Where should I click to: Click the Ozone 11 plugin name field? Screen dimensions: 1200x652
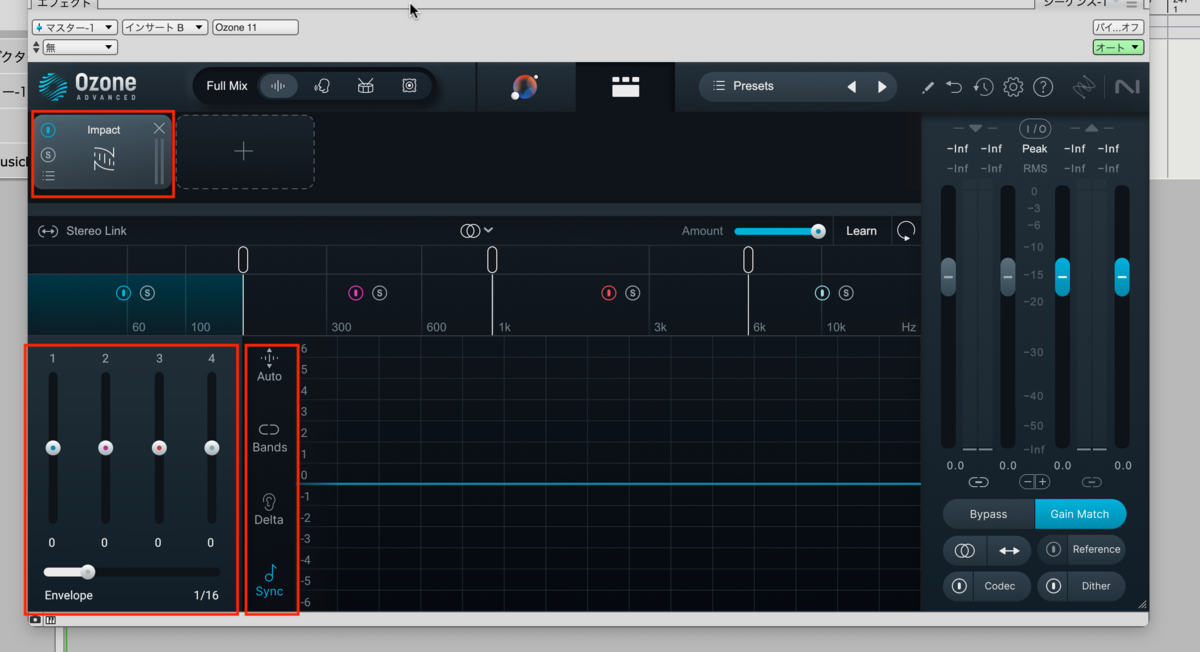point(255,27)
